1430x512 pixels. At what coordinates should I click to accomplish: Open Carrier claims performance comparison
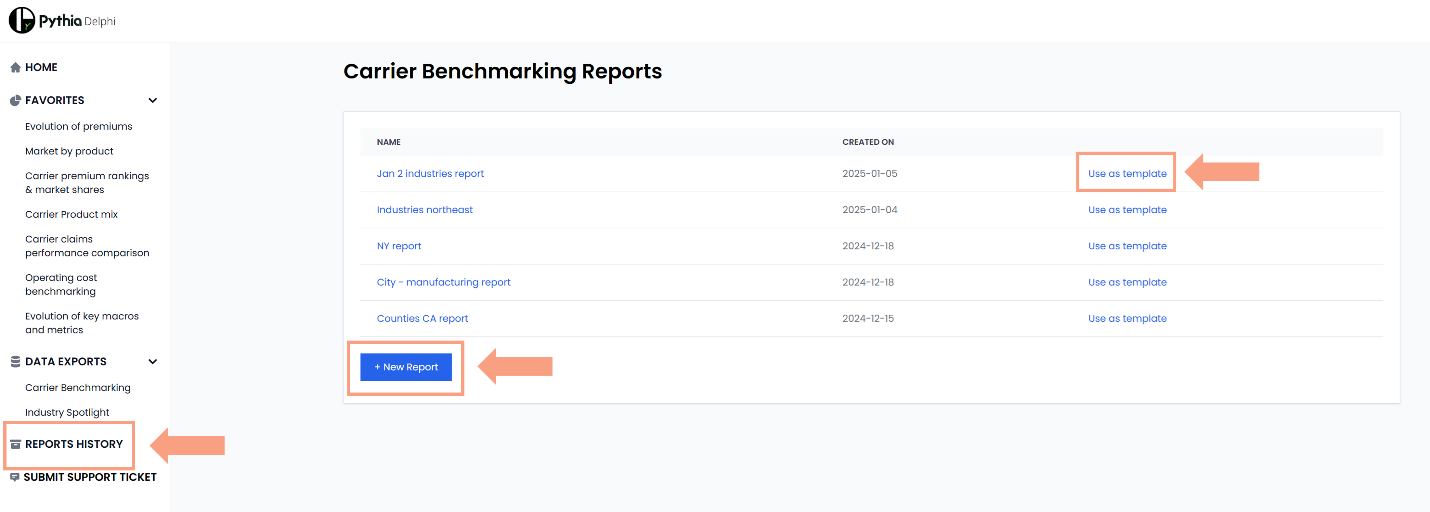87,246
